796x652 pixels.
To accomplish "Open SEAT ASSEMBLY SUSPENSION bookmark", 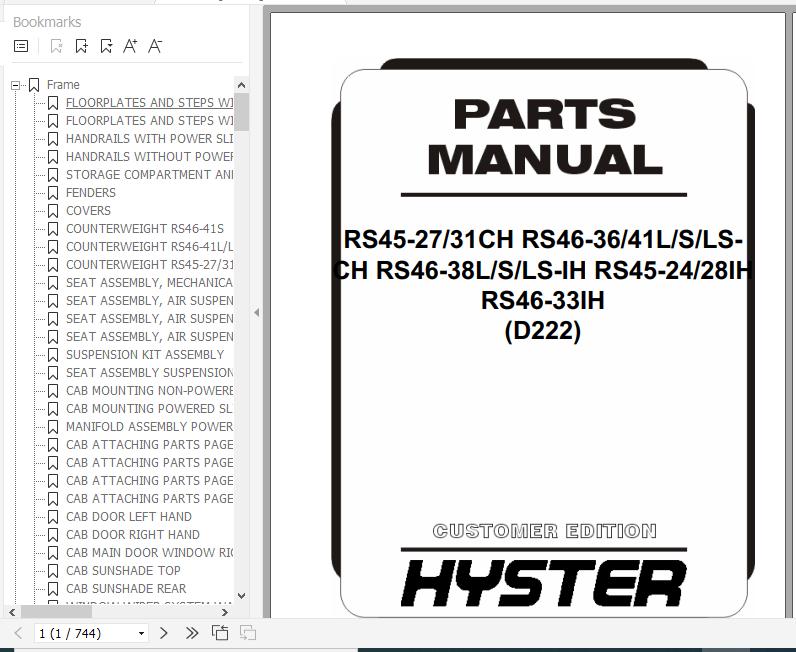I will tap(149, 373).
